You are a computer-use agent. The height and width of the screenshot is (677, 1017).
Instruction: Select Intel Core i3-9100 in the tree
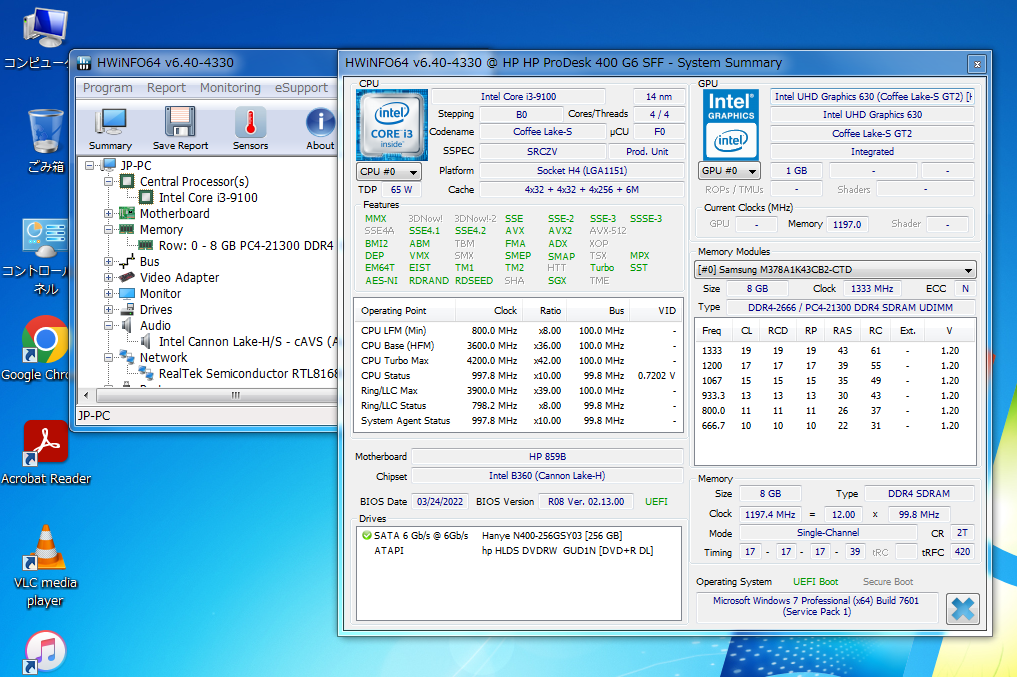pyautogui.click(x=208, y=198)
